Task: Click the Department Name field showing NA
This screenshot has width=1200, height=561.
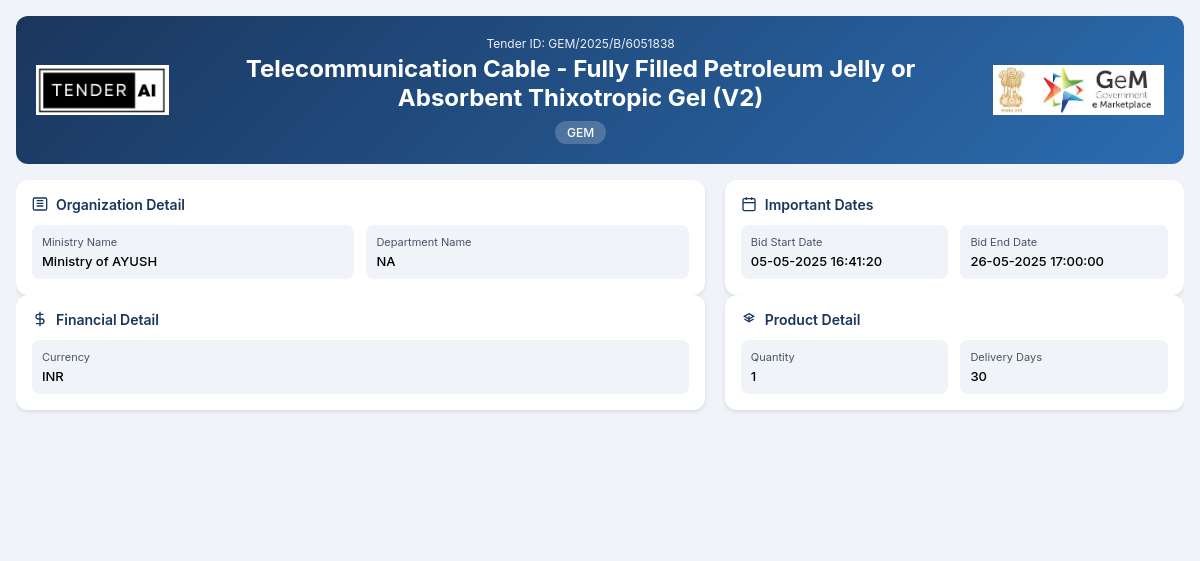Action: (527, 252)
